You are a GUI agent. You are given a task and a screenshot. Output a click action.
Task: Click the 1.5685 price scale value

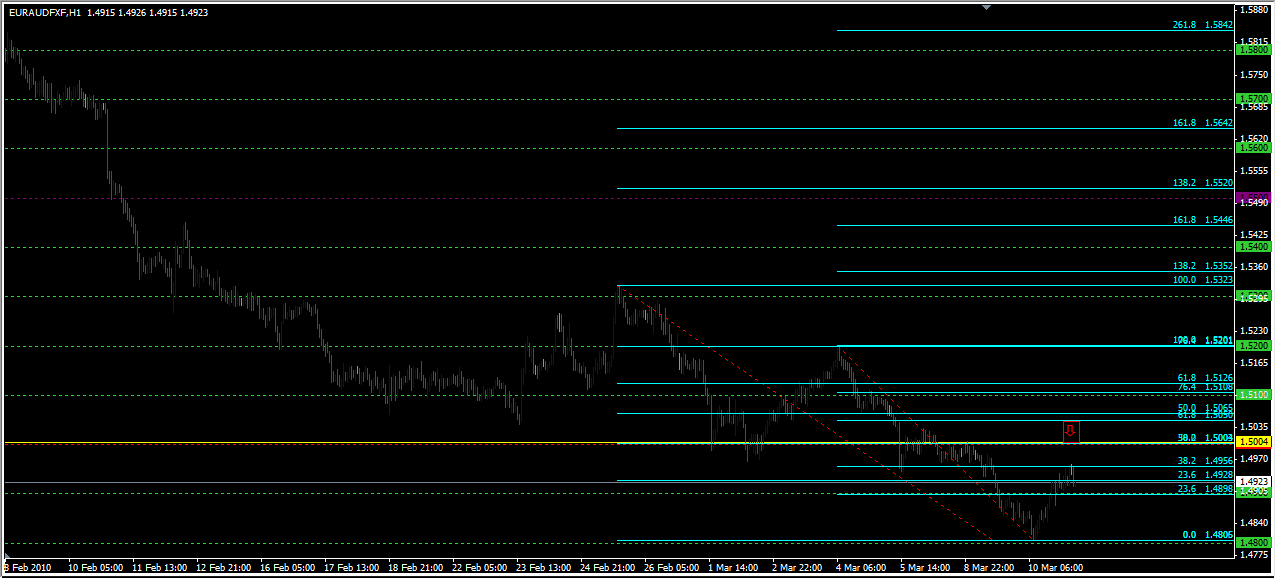pos(1253,107)
